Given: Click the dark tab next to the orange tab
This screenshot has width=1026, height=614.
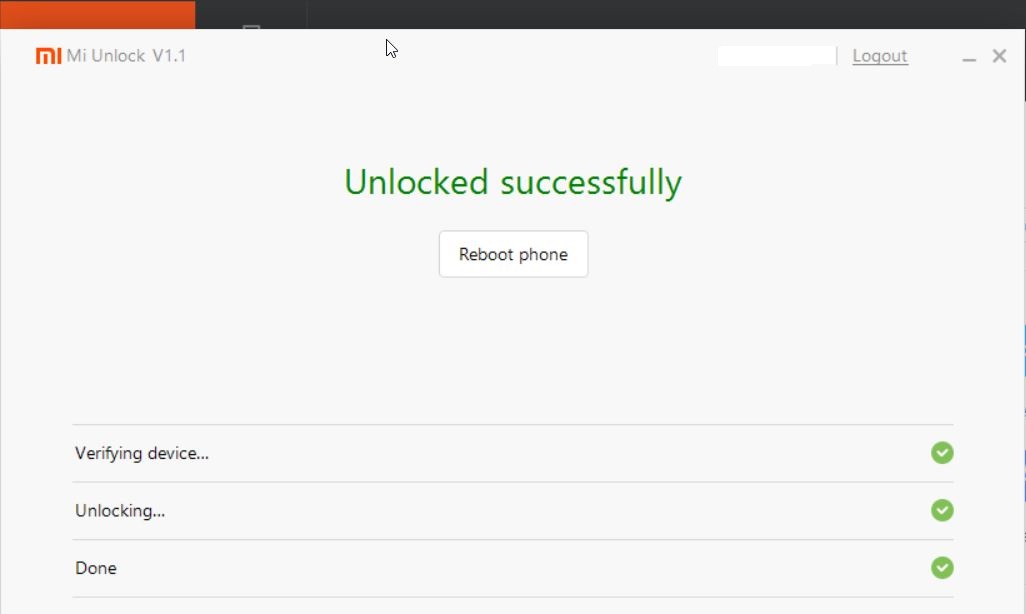Looking at the screenshot, I should [x=251, y=14].
